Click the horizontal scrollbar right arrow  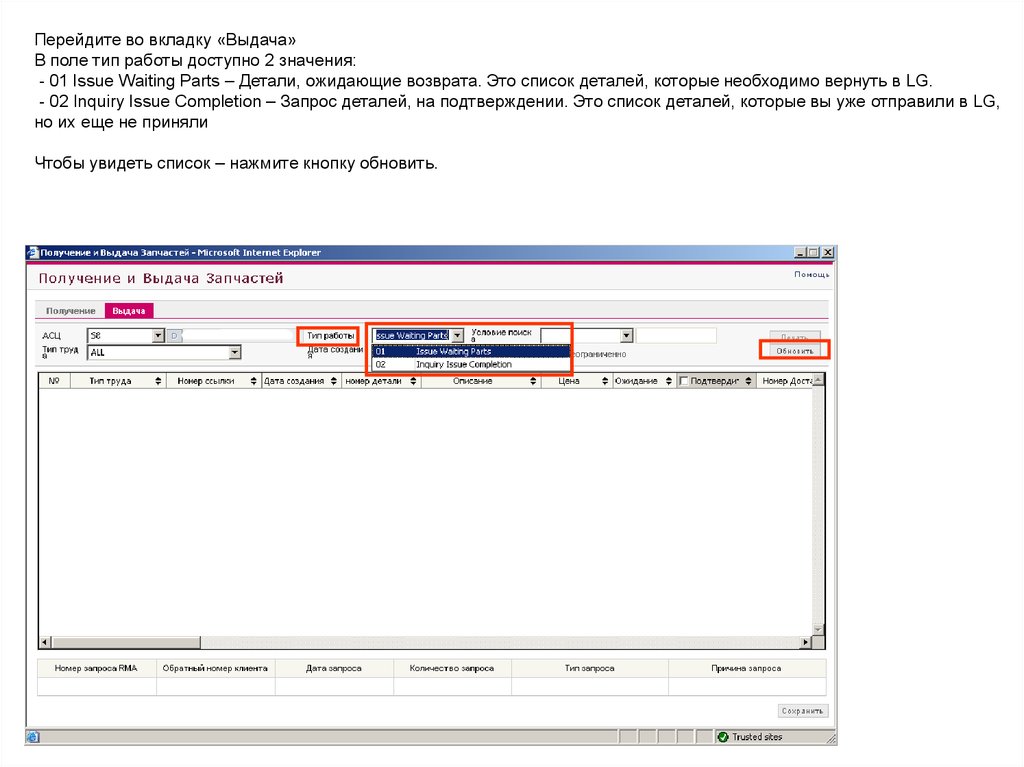[x=806, y=643]
